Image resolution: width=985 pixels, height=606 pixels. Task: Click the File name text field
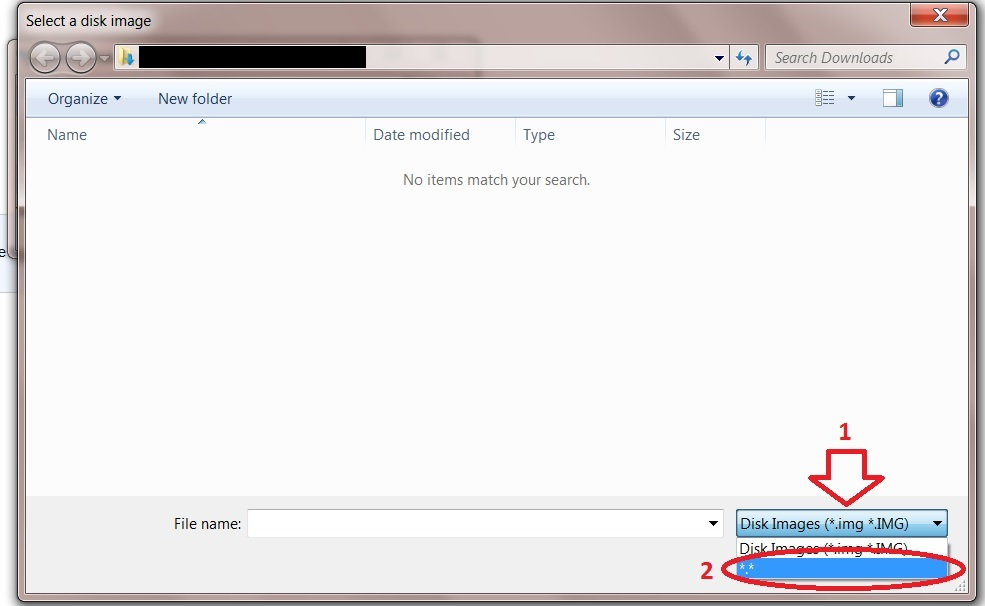tap(476, 523)
